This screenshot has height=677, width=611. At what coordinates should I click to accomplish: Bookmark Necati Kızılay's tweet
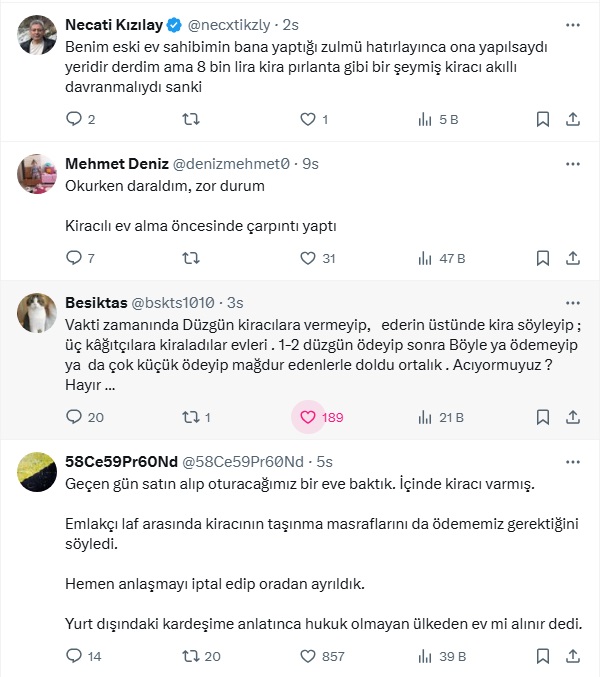tap(543, 120)
